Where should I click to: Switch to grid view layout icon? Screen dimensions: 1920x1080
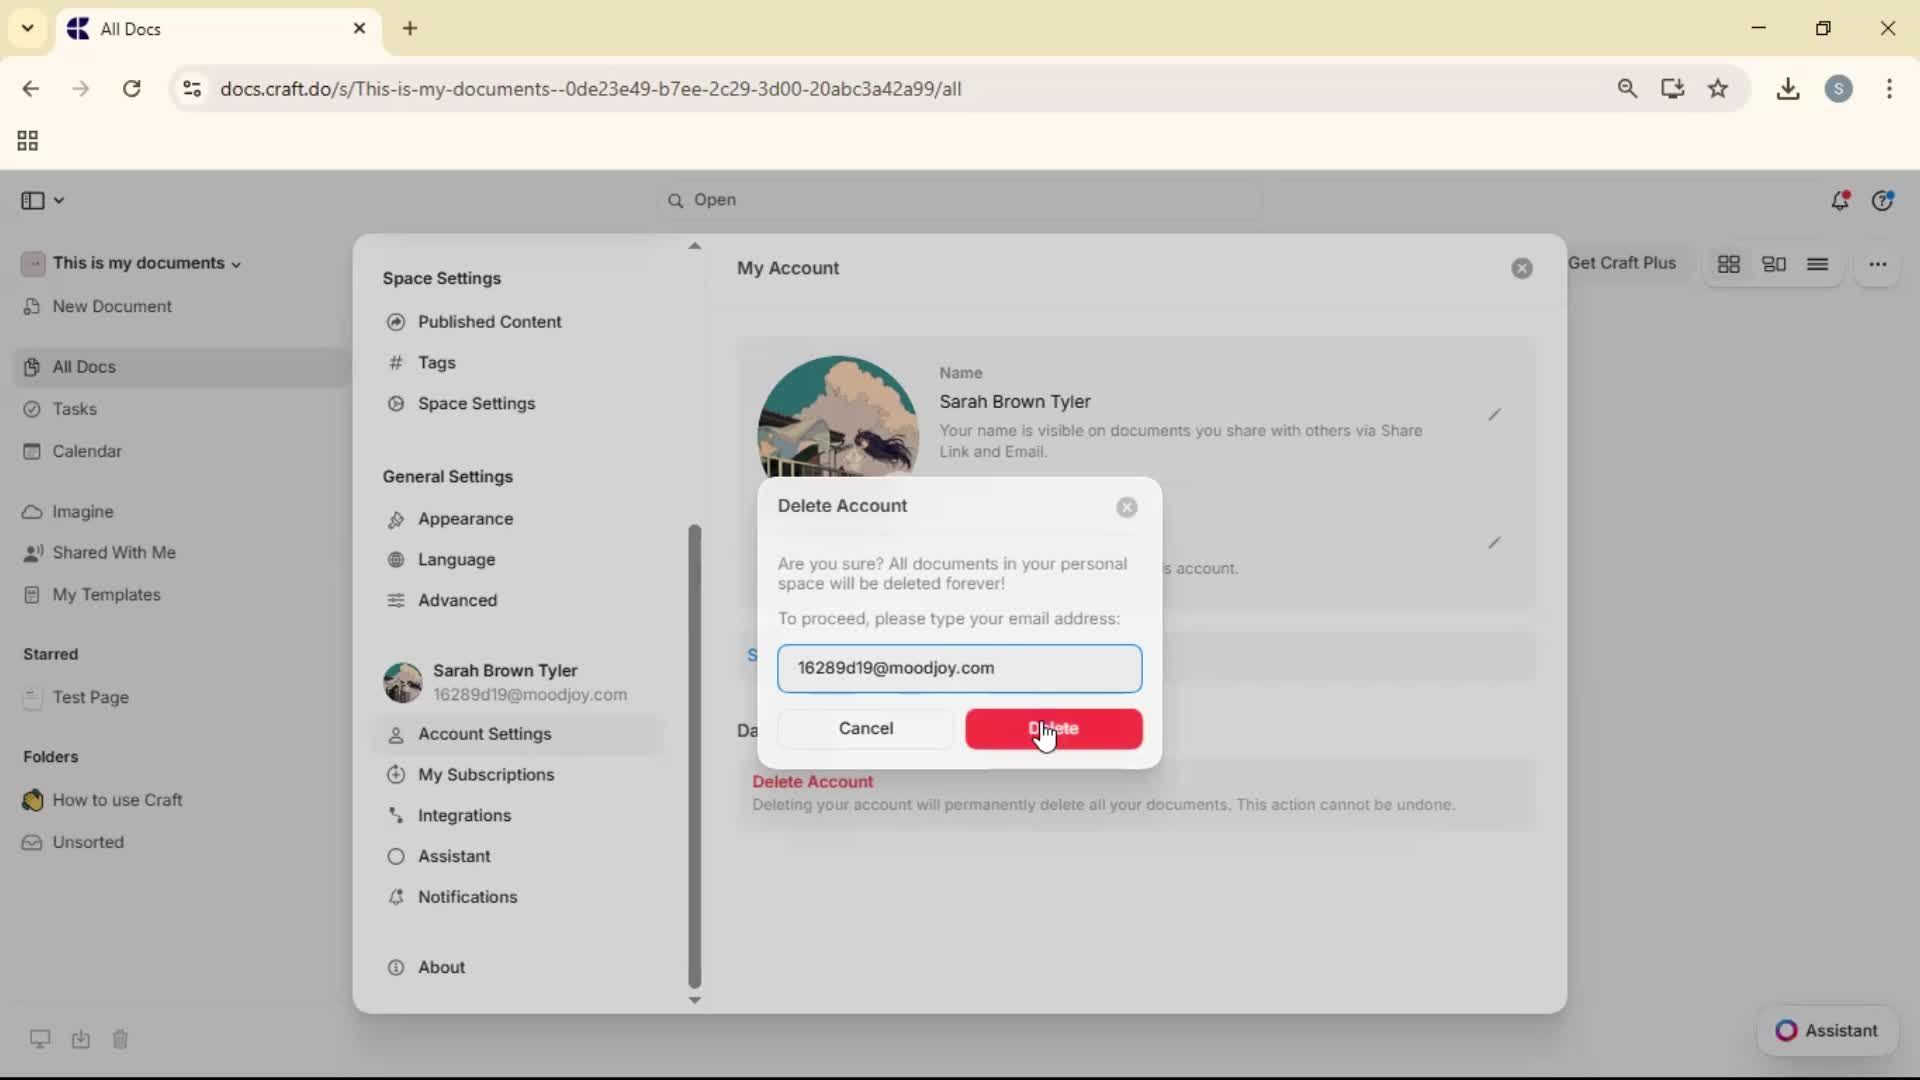coord(1728,264)
